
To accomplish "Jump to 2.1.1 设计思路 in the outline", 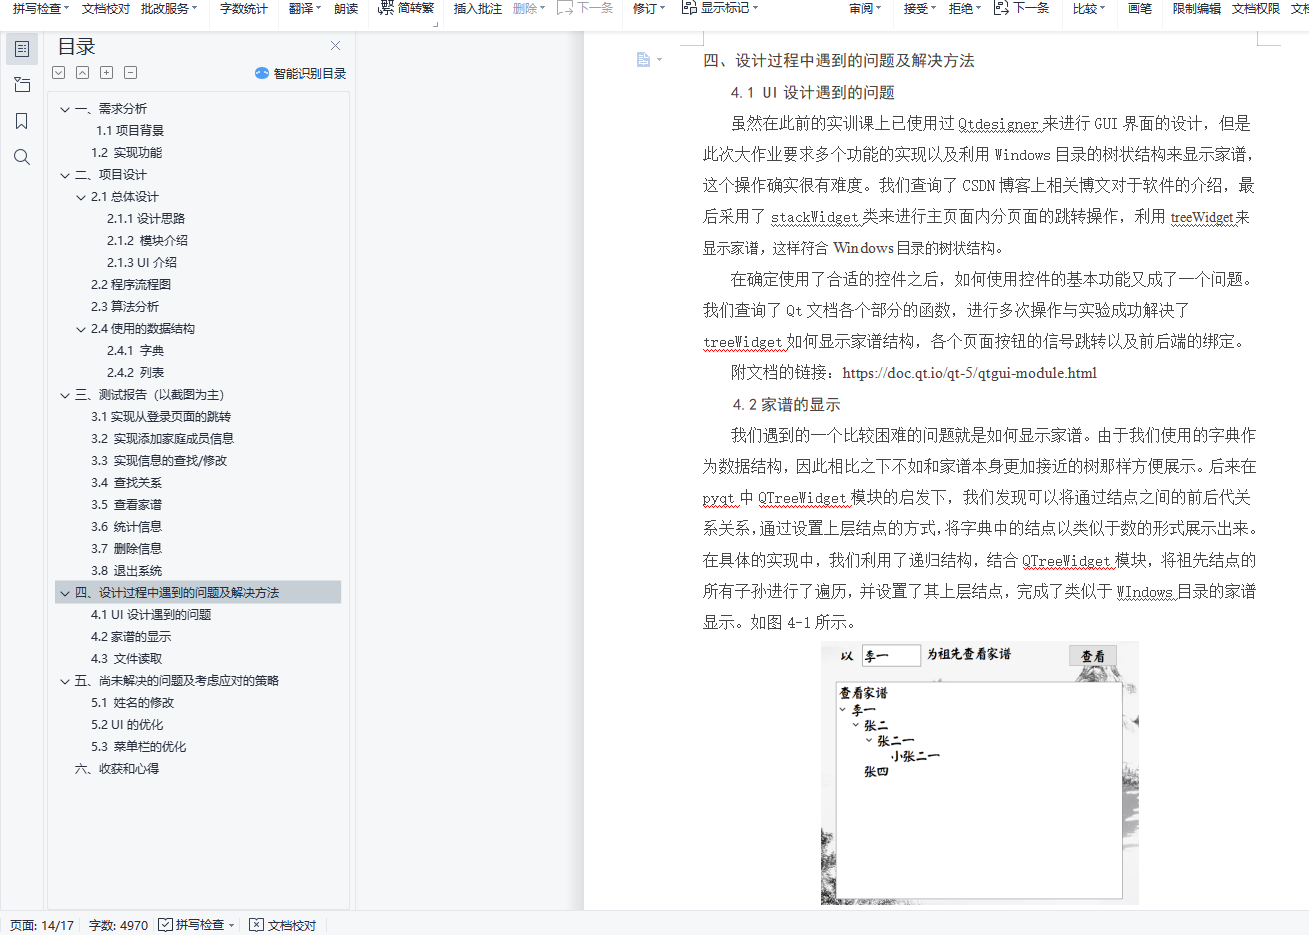I will point(146,219).
